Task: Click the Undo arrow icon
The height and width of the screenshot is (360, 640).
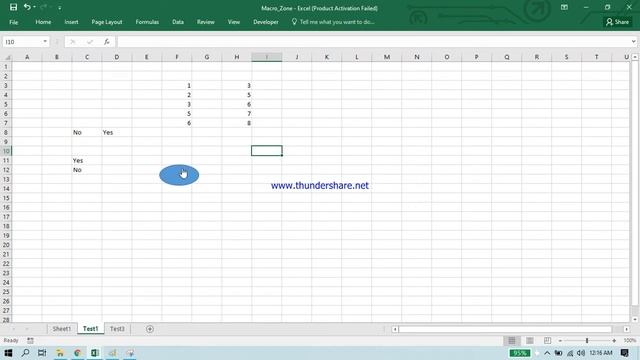Action: (27, 7)
